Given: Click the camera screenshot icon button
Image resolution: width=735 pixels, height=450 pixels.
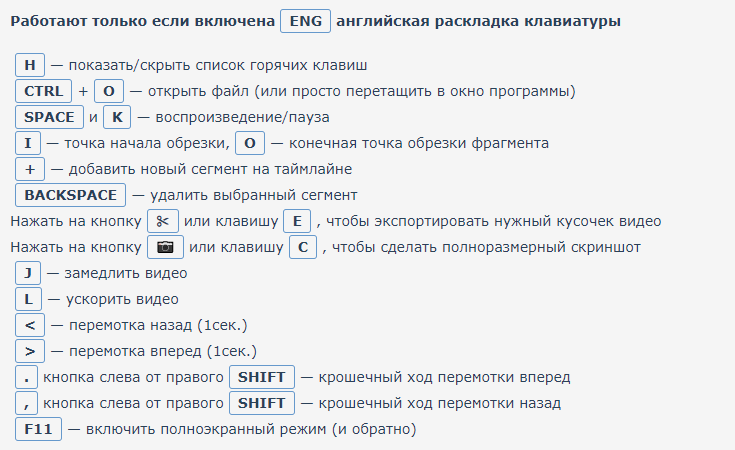Looking at the screenshot, I should 165,247.
